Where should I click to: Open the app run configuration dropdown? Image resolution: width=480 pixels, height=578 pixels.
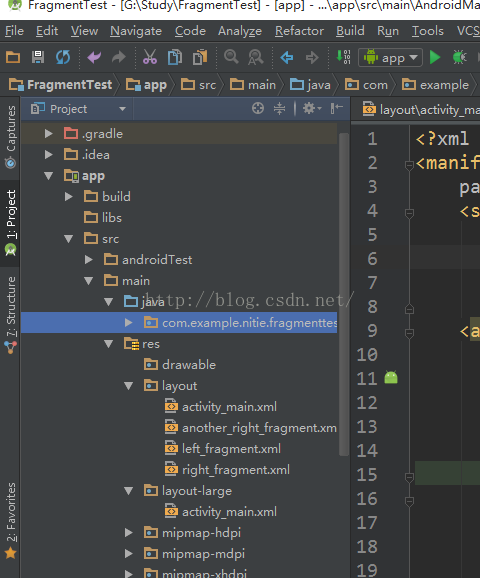390,58
